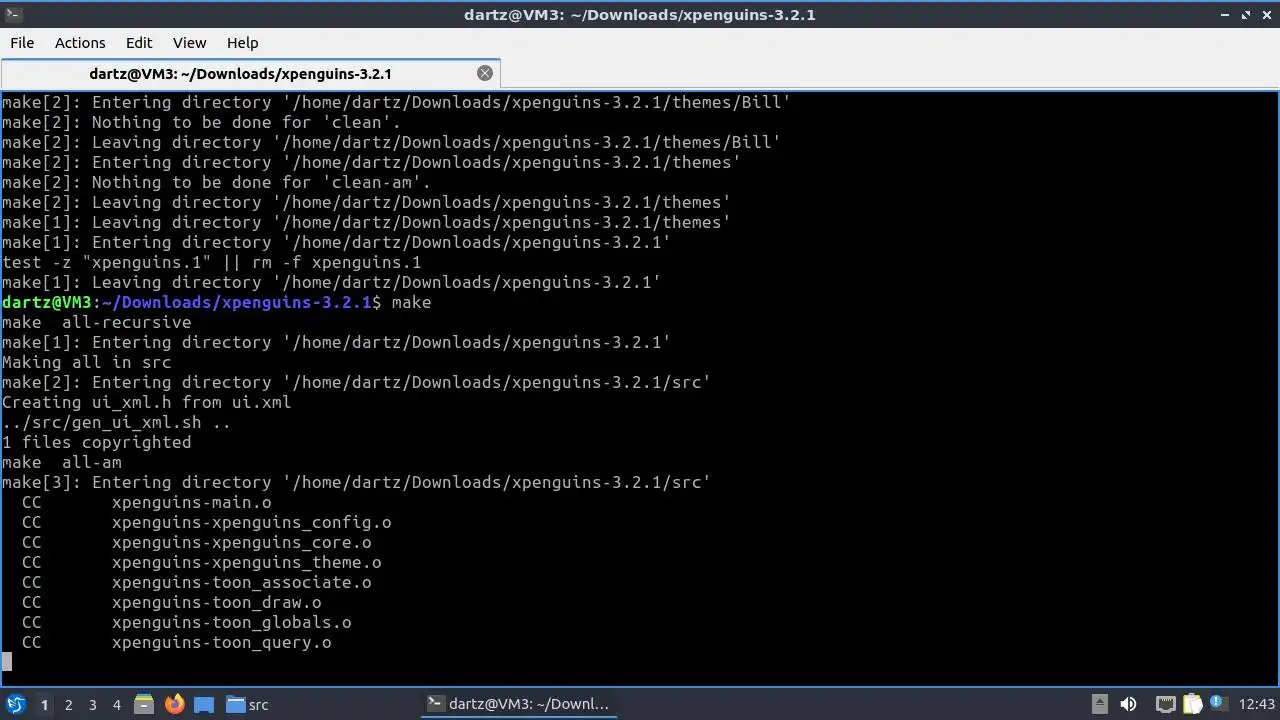Click the 12:43 panel clock
The width and height of the screenshot is (1280, 720).
point(1256,704)
